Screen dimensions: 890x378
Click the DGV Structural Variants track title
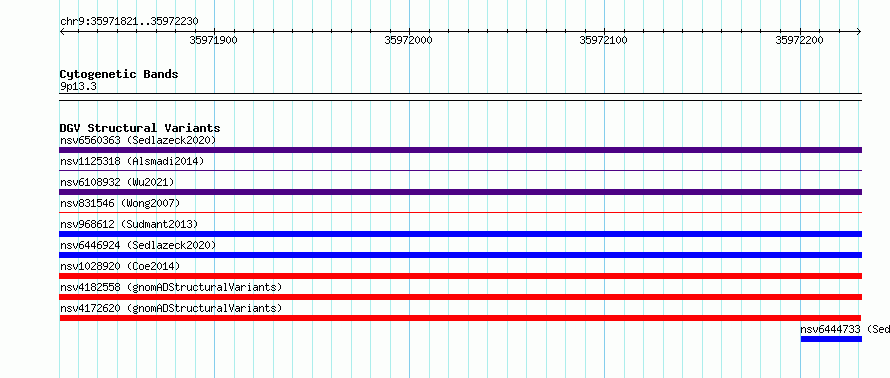[140, 128]
